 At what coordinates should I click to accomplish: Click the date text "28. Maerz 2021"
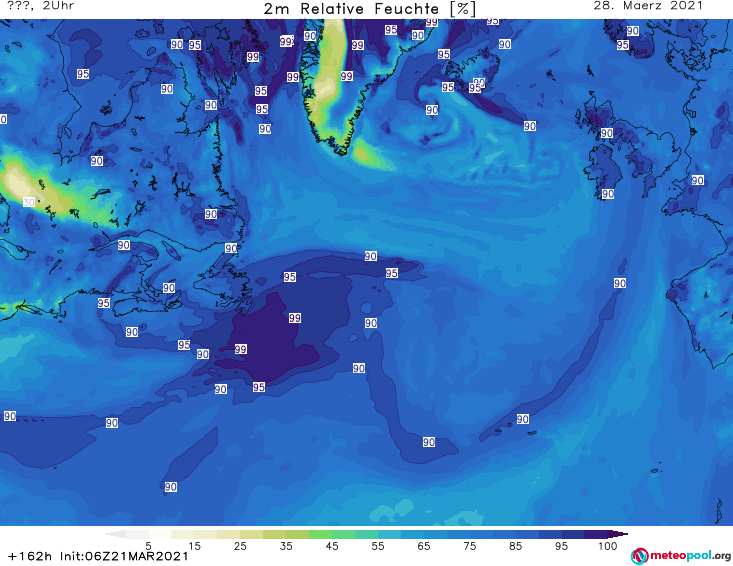pyautogui.click(x=648, y=6)
